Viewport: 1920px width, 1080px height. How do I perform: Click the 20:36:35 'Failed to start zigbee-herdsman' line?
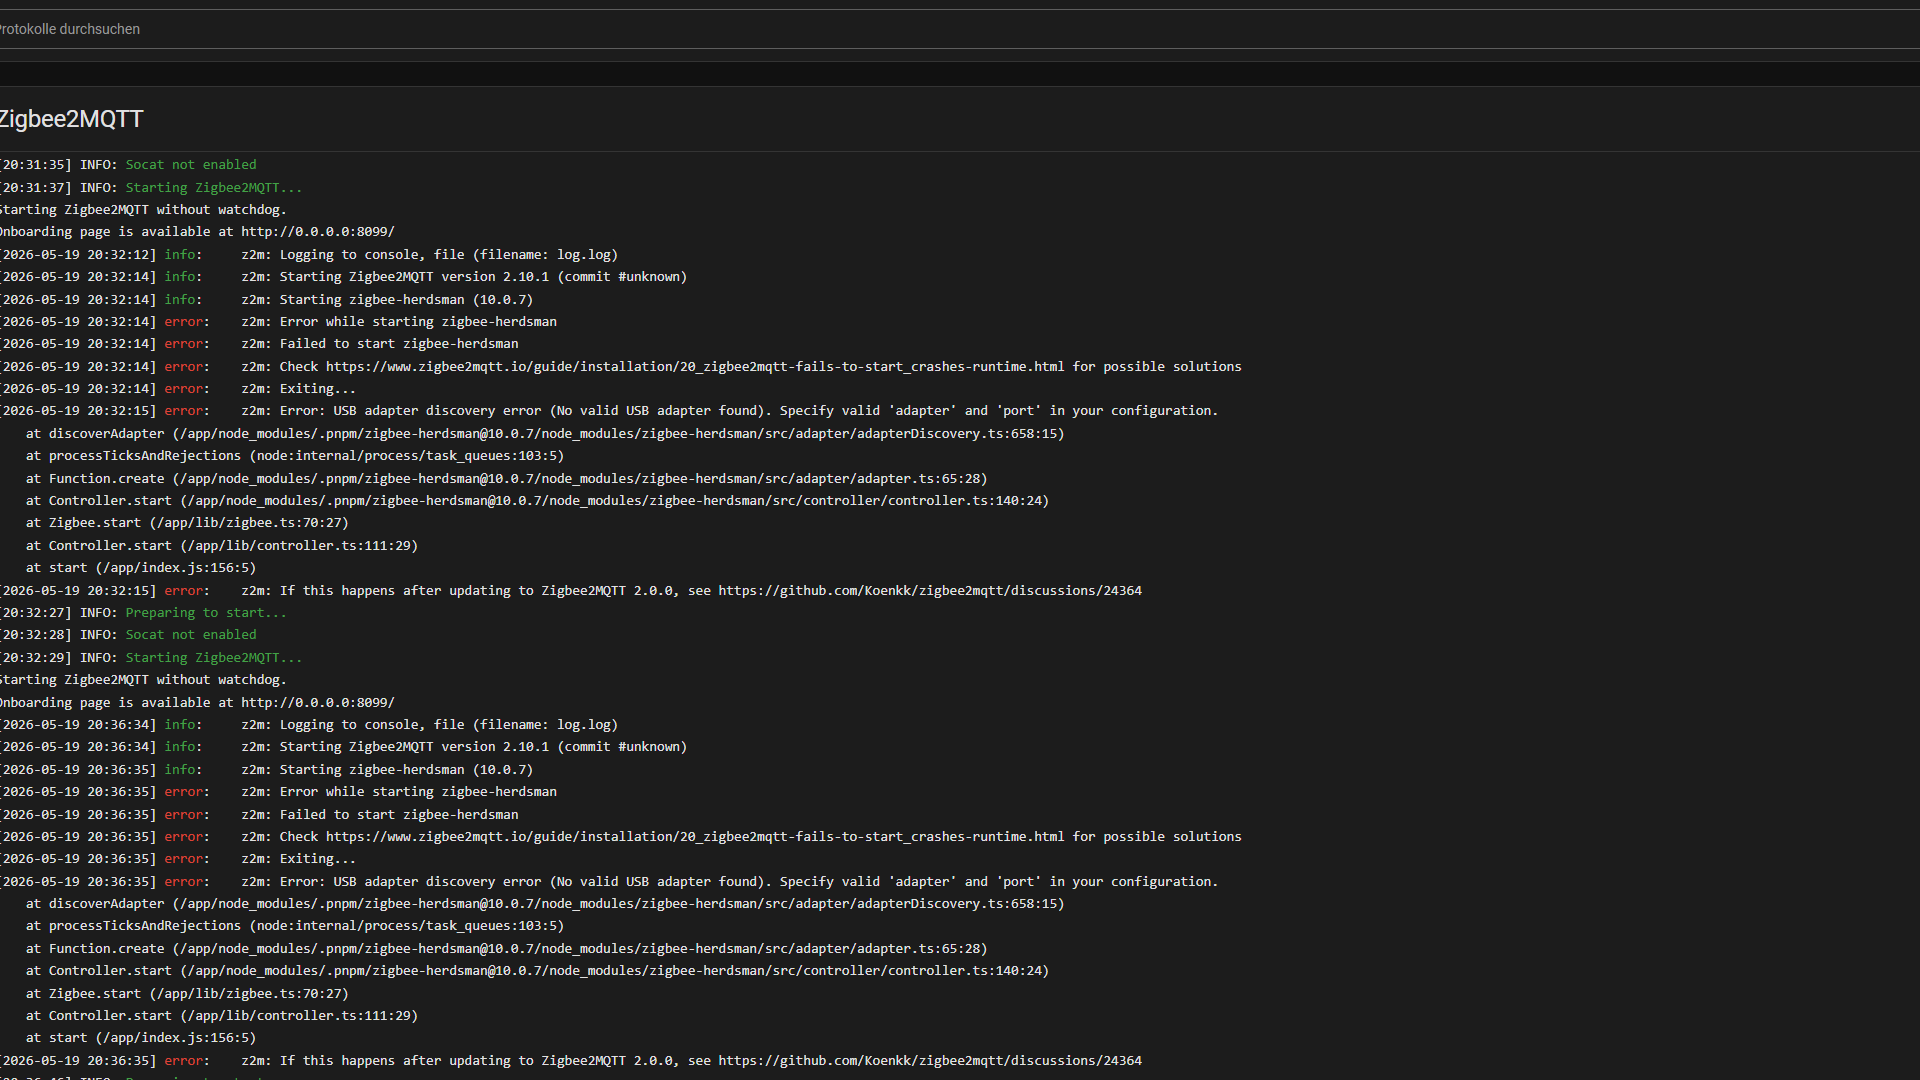coord(260,815)
